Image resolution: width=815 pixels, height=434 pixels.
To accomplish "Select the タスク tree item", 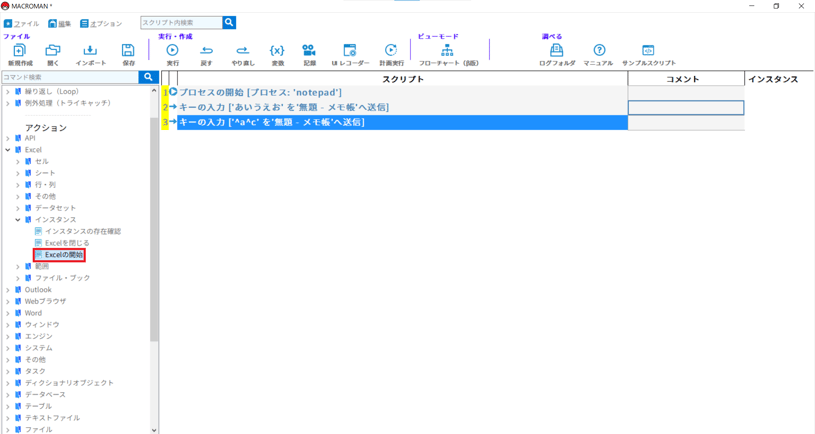I will (x=35, y=371).
